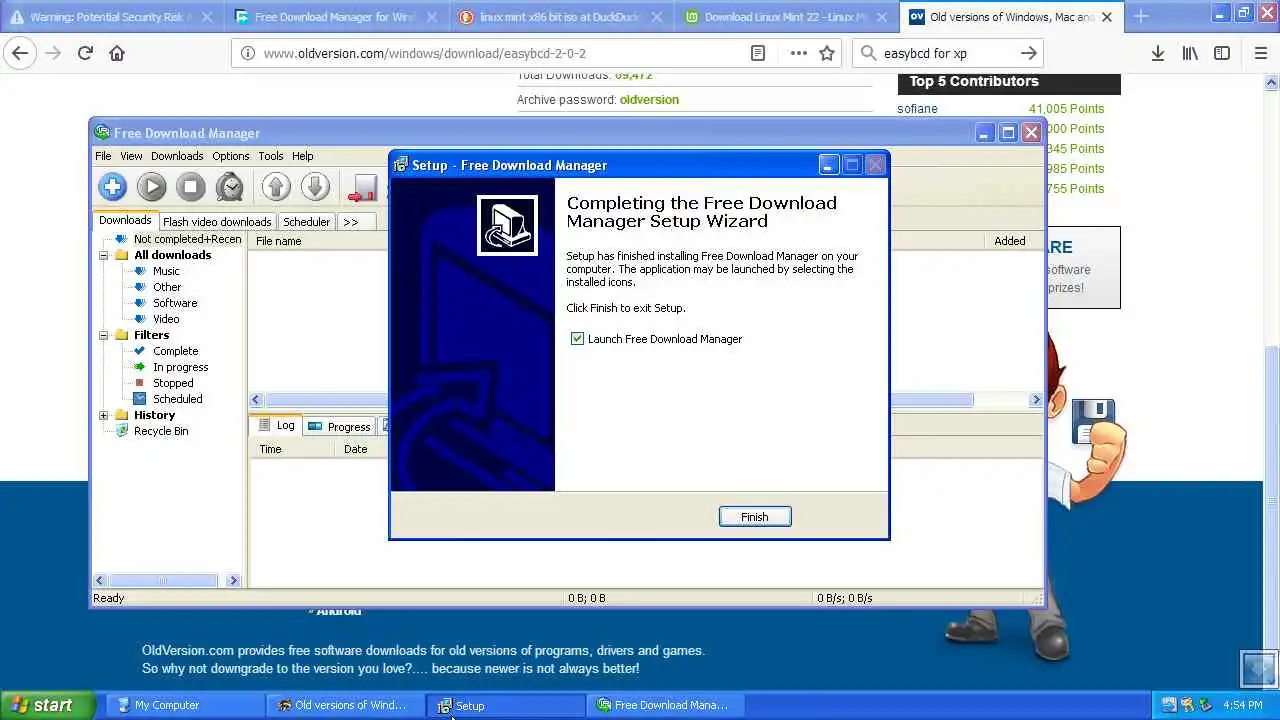Click the browser address bar URL
Image resolution: width=1280 pixels, height=720 pixels.
425,53
